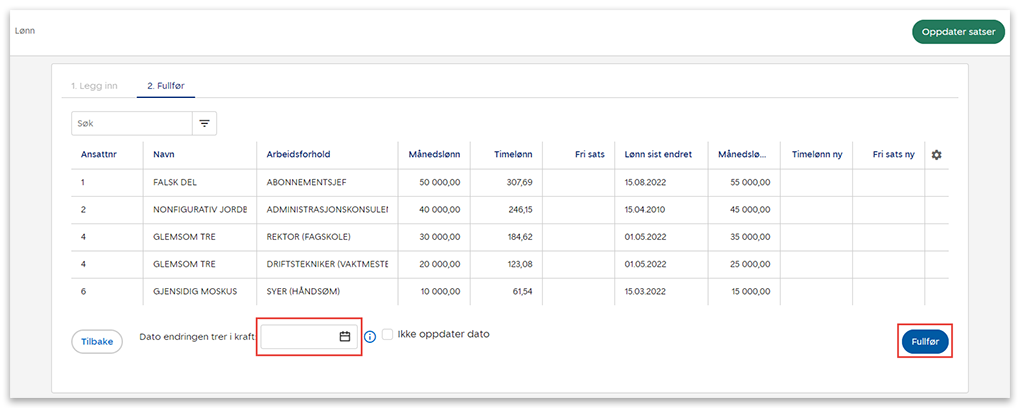Focus the Søk search field
Viewport: 1020px width, 408px height.
tap(132, 123)
